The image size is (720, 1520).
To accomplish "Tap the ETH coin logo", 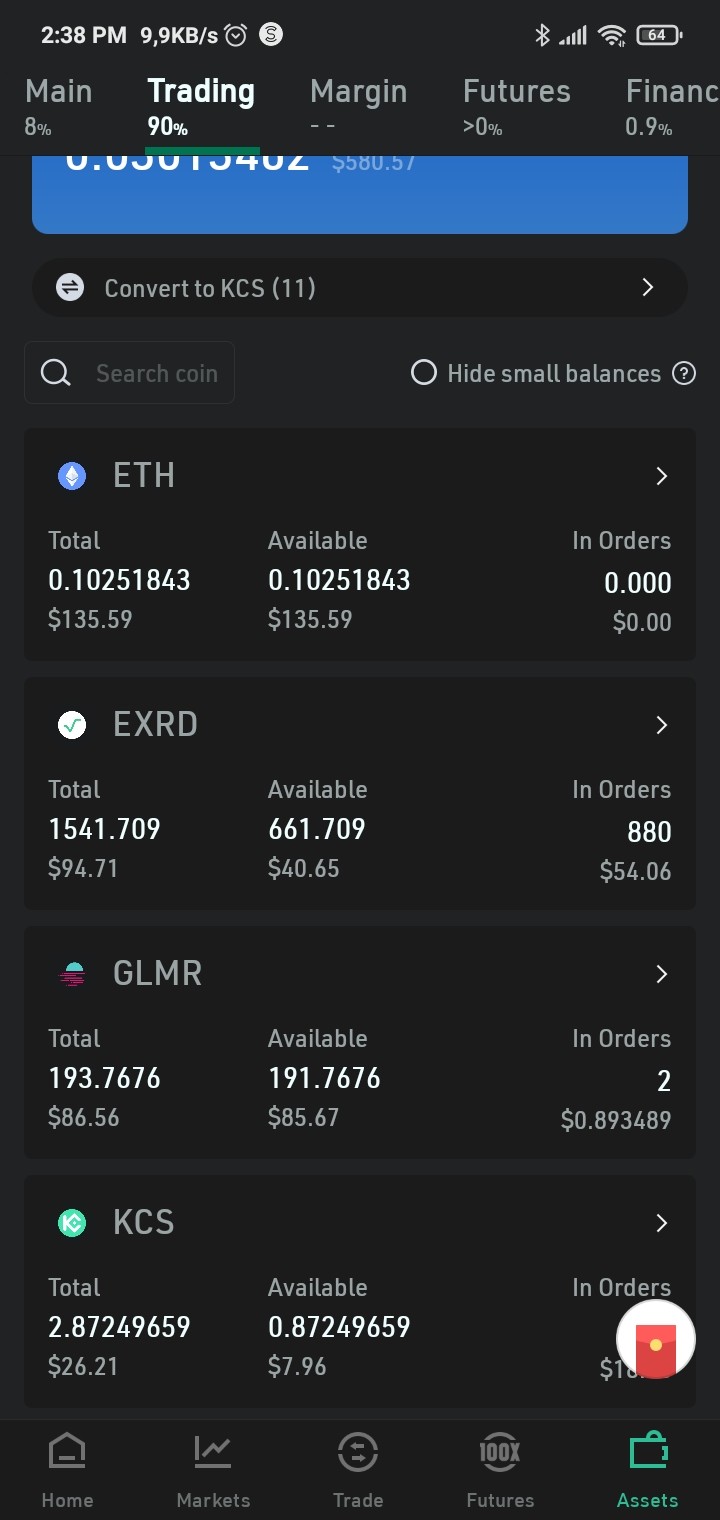I will pos(72,476).
